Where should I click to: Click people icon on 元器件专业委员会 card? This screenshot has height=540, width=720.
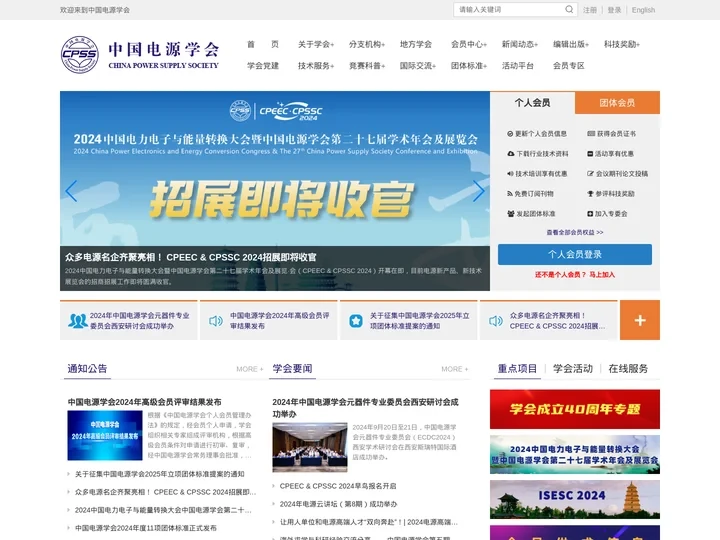tap(78, 321)
